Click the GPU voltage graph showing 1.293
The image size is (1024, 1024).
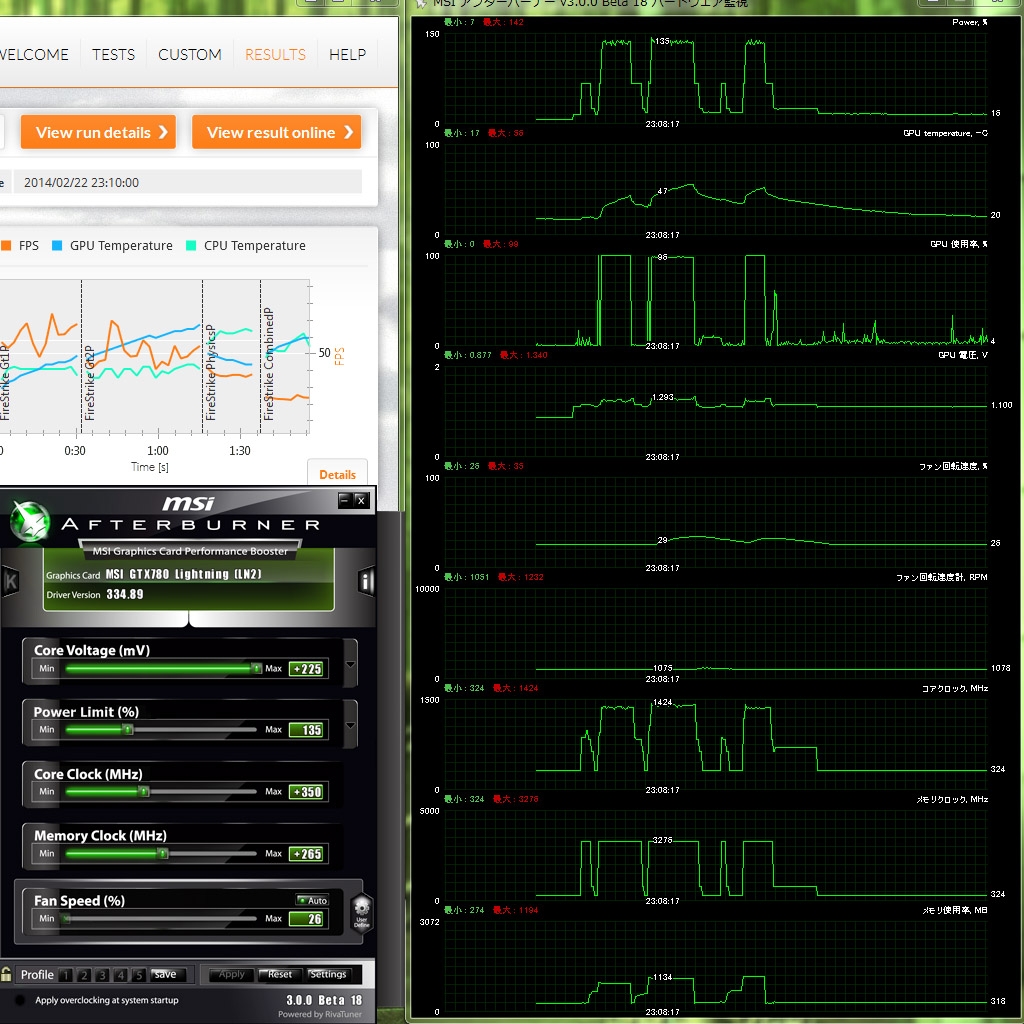click(716, 411)
